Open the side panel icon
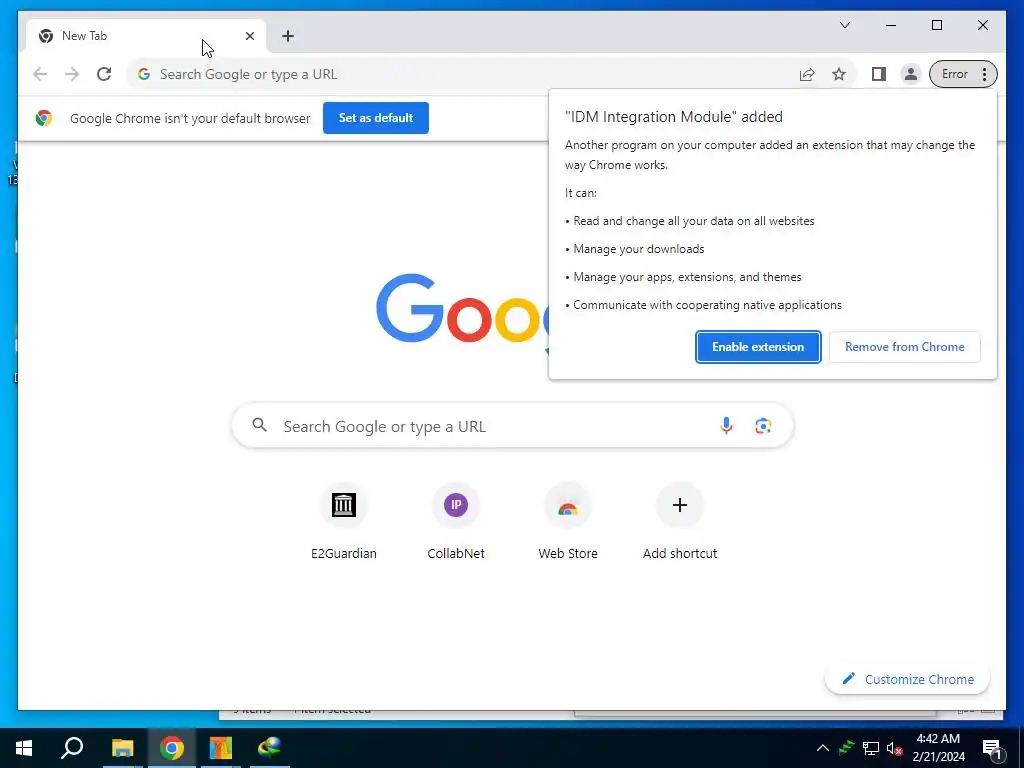Image resolution: width=1024 pixels, height=768 pixels. (x=879, y=74)
